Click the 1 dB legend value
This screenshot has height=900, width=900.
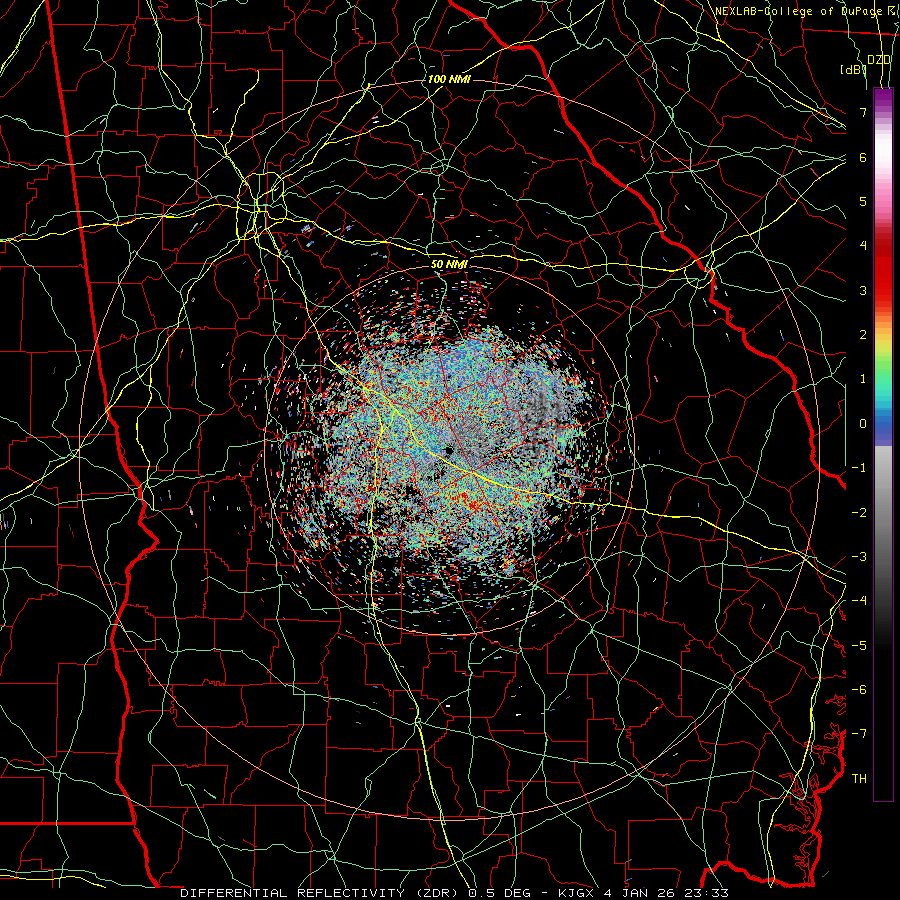click(x=863, y=379)
